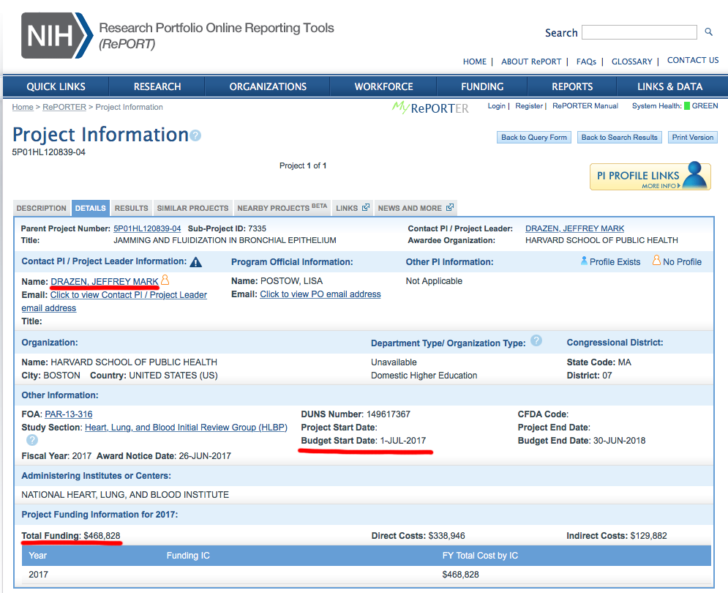Click MyRePORTER logo
This screenshot has width=728, height=593.
tap(430, 108)
